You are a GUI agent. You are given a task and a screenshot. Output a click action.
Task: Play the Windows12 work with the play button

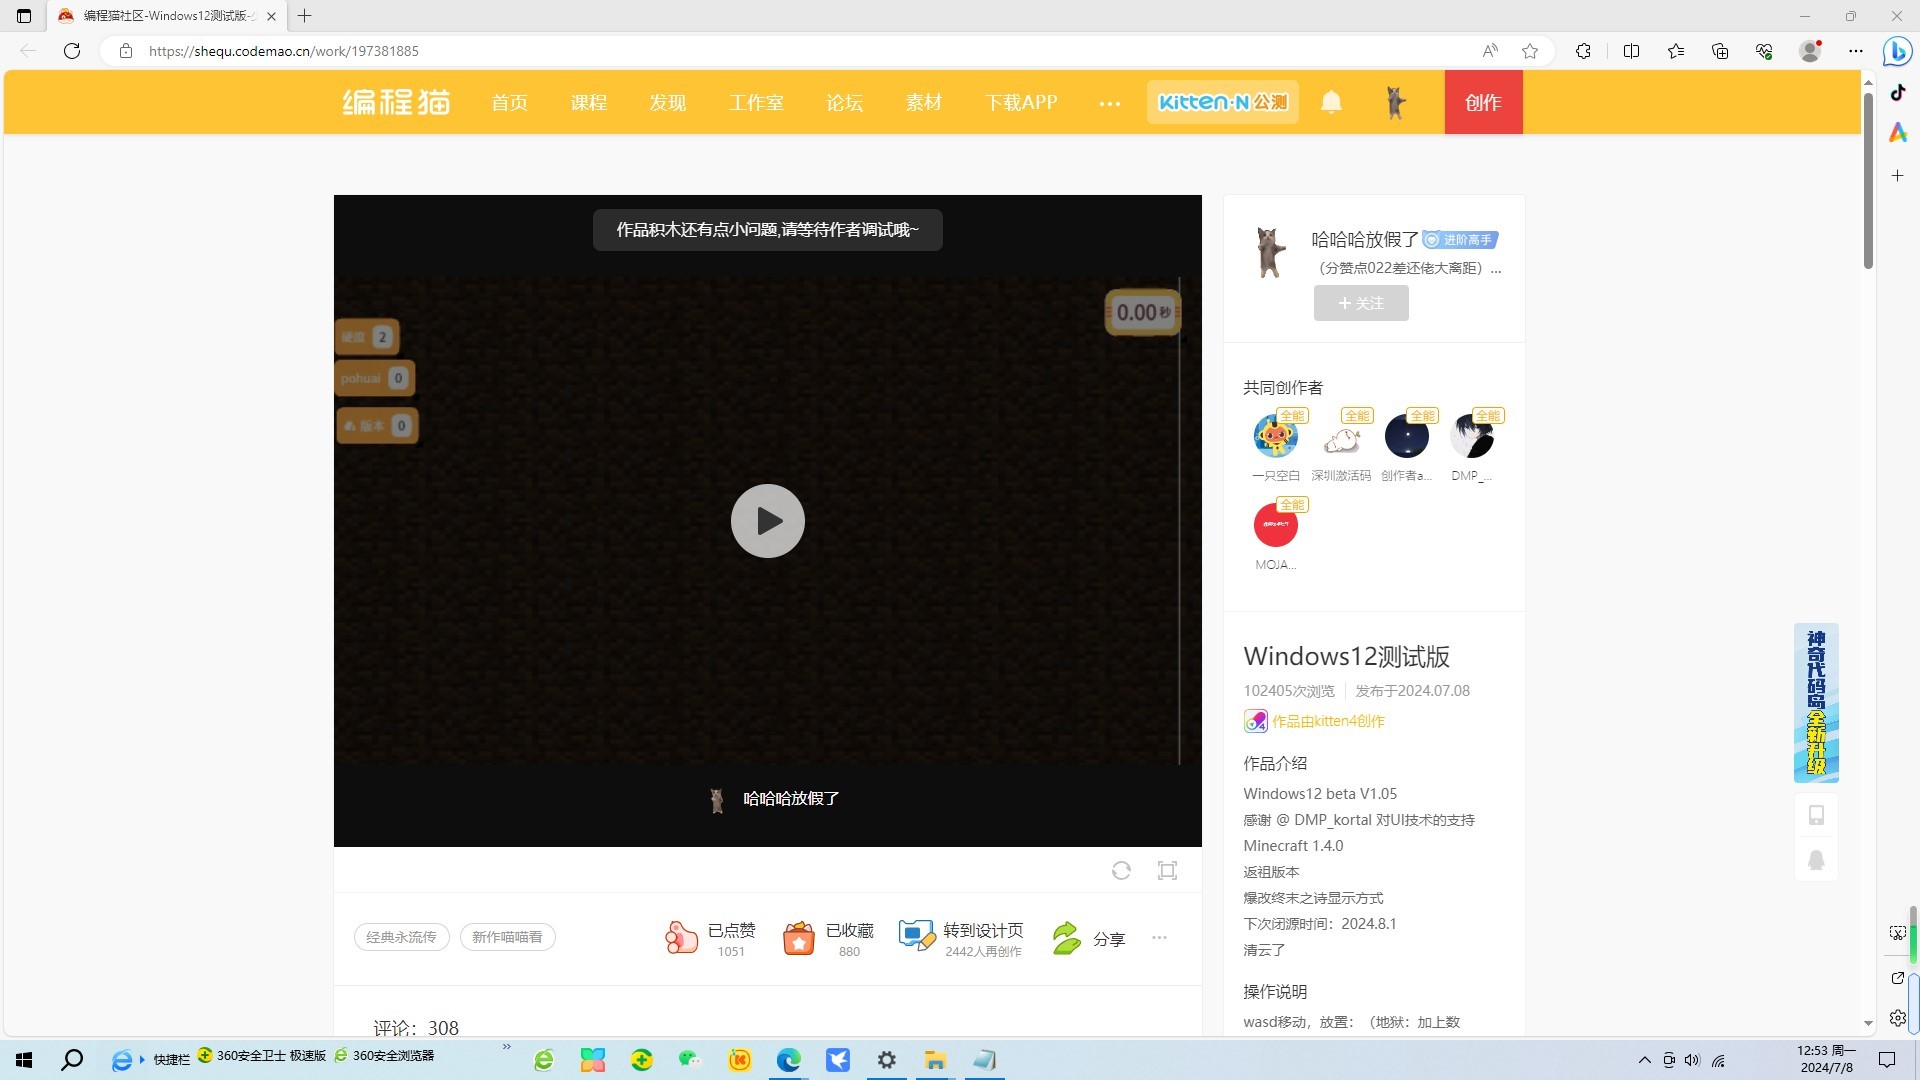click(x=767, y=521)
